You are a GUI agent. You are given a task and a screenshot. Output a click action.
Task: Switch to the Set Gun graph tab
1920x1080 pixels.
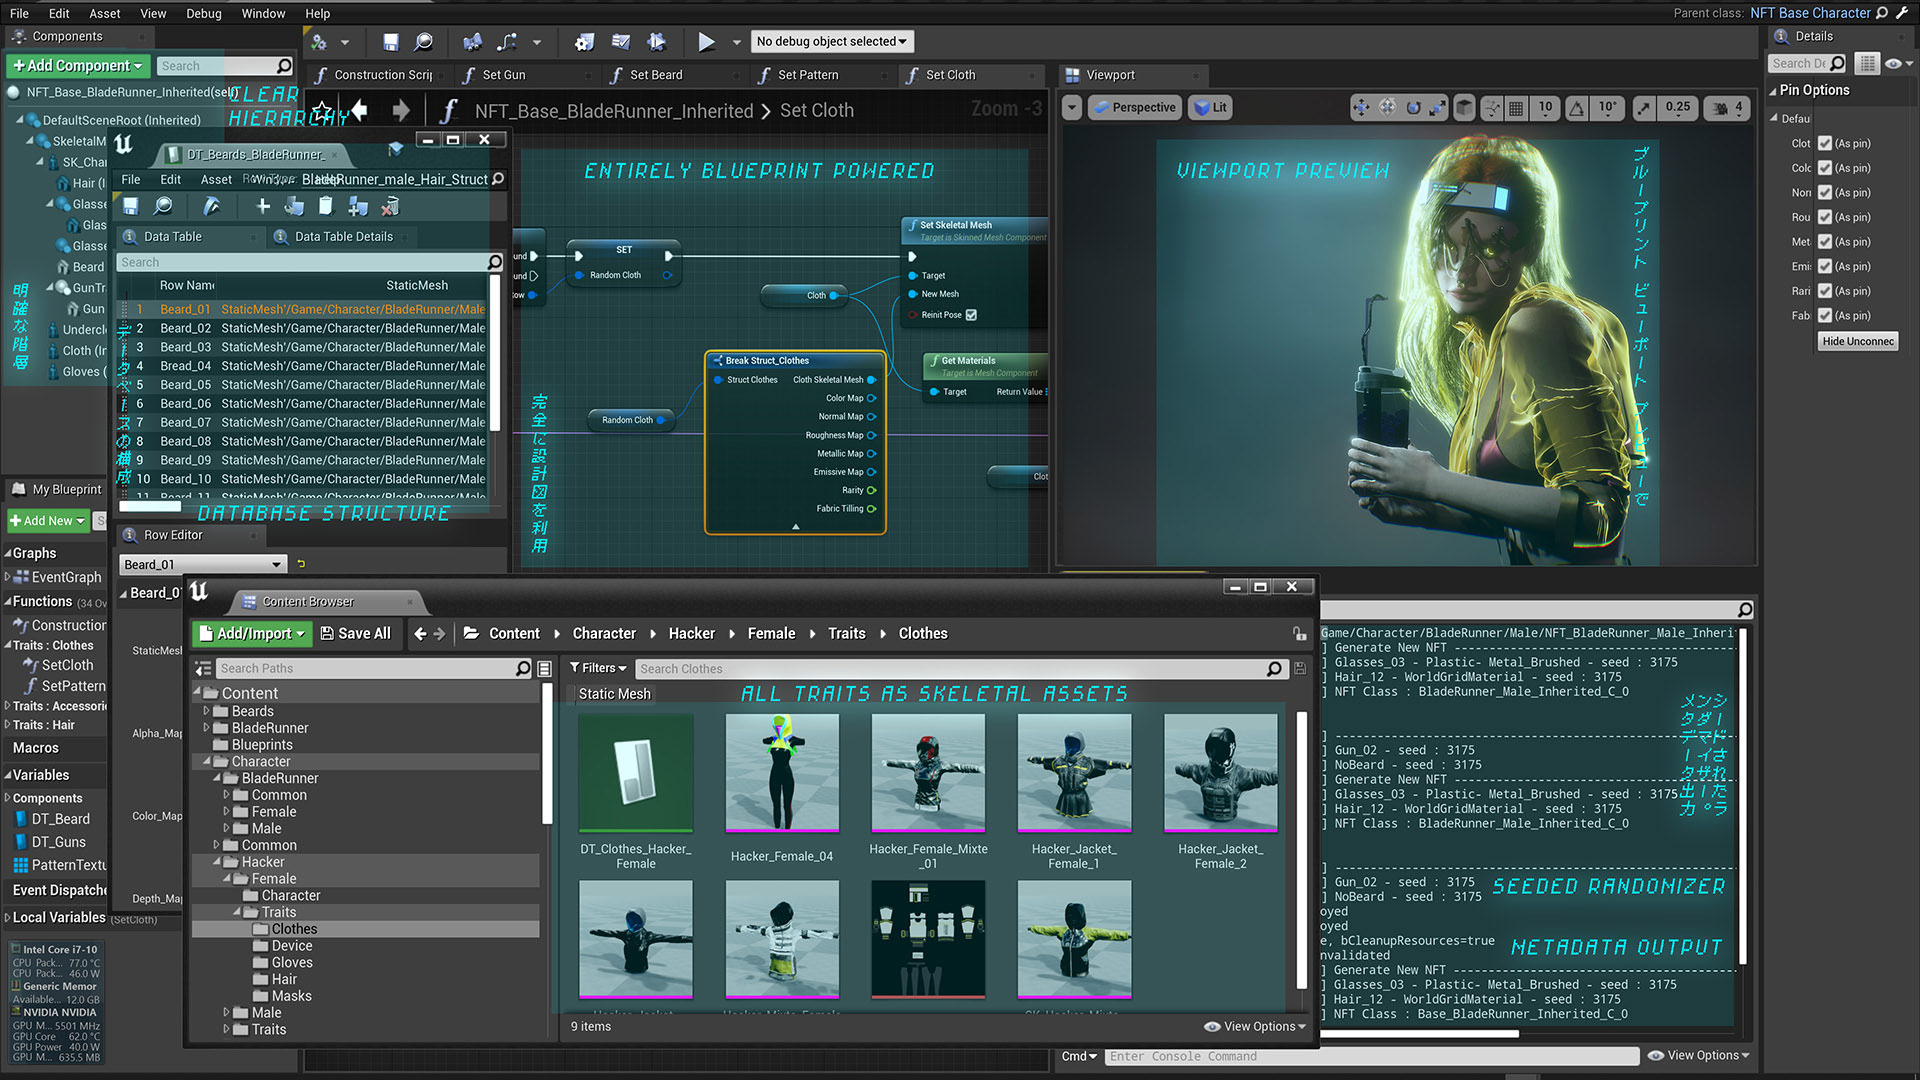(x=503, y=75)
